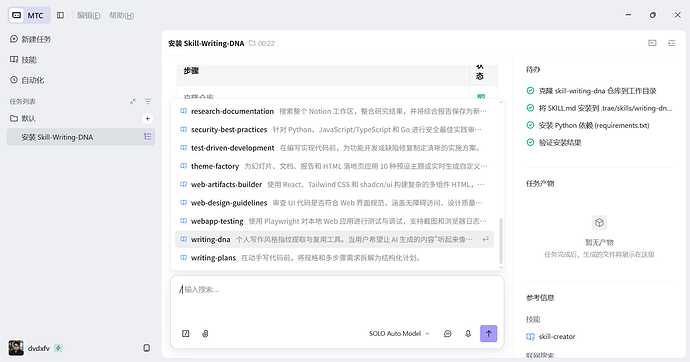
Task: Click the box icon above 暂无产物
Action: 599,223
